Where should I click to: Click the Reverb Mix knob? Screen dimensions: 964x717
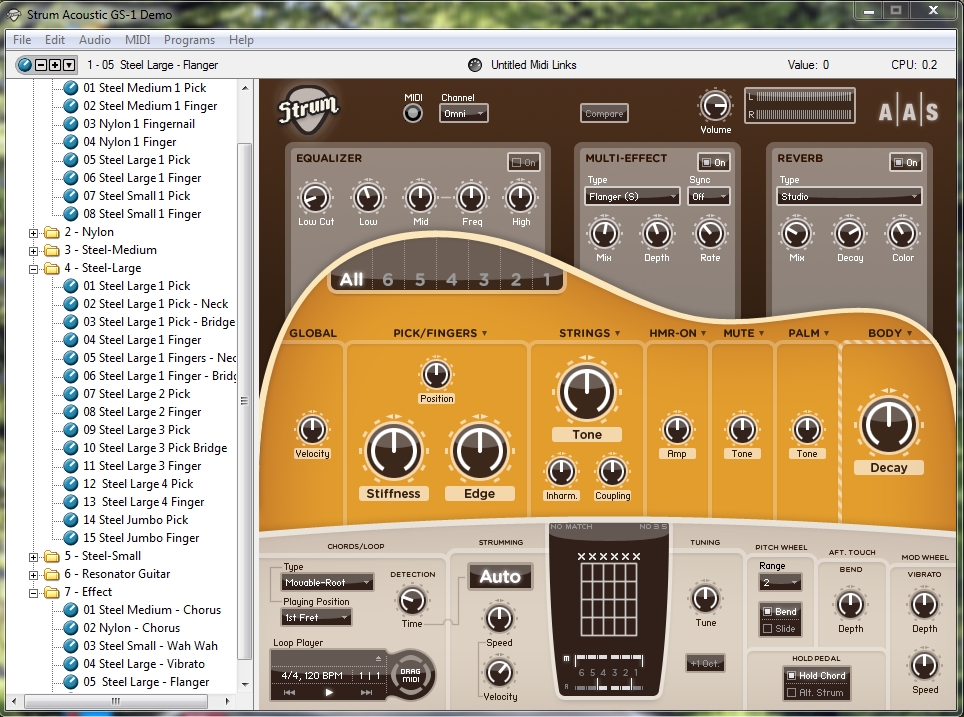[796, 234]
